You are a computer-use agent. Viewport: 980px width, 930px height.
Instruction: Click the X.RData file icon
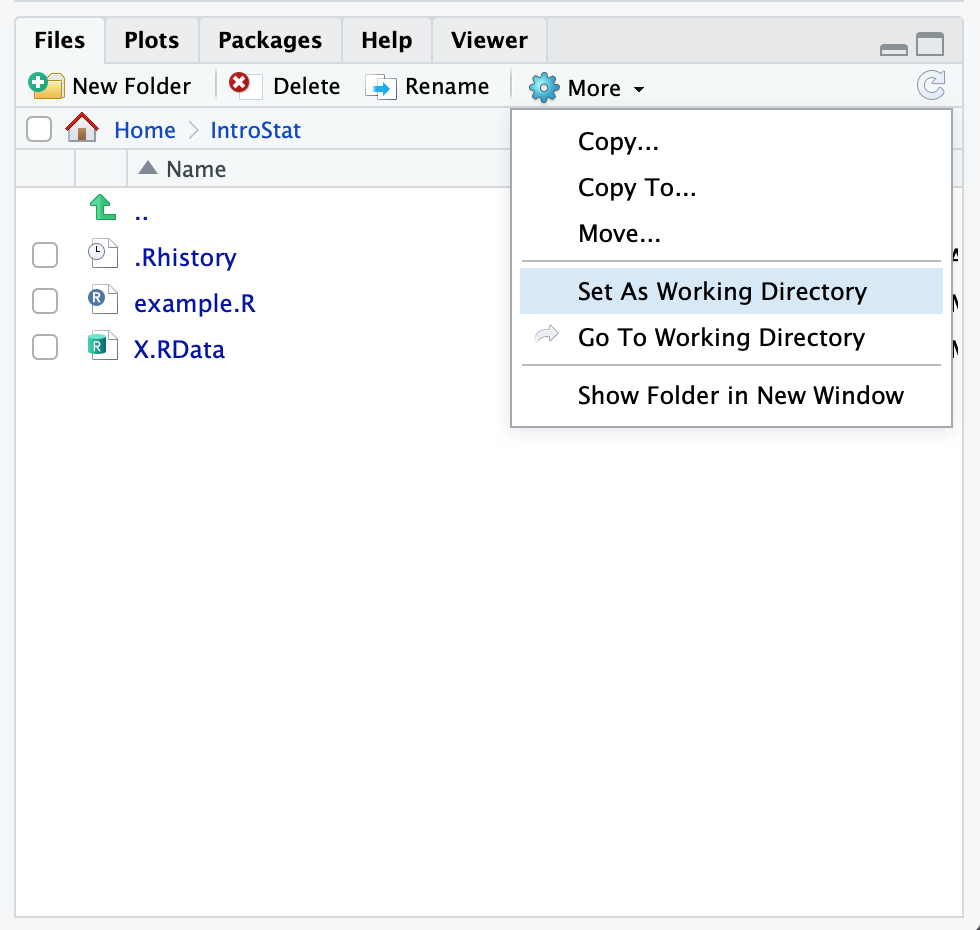pyautogui.click(x=103, y=346)
